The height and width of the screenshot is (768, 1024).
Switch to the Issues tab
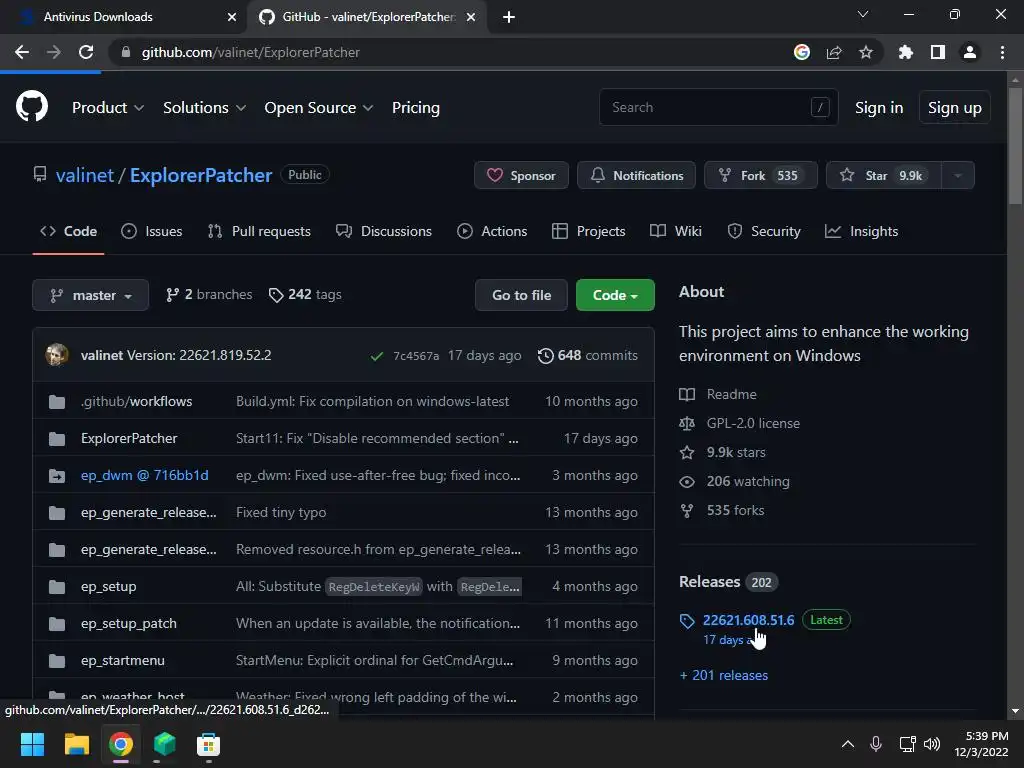pyautogui.click(x=152, y=231)
